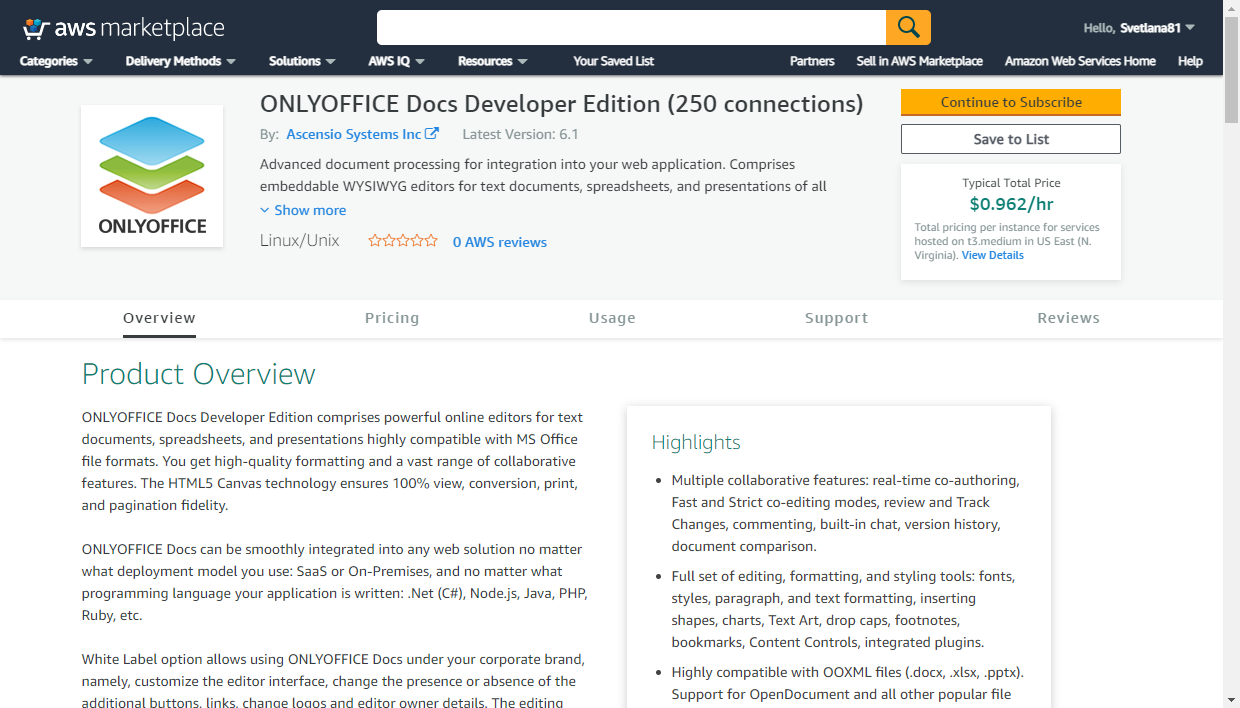Expand the Categories dropdown menu
The height and width of the screenshot is (708, 1240).
pos(56,61)
